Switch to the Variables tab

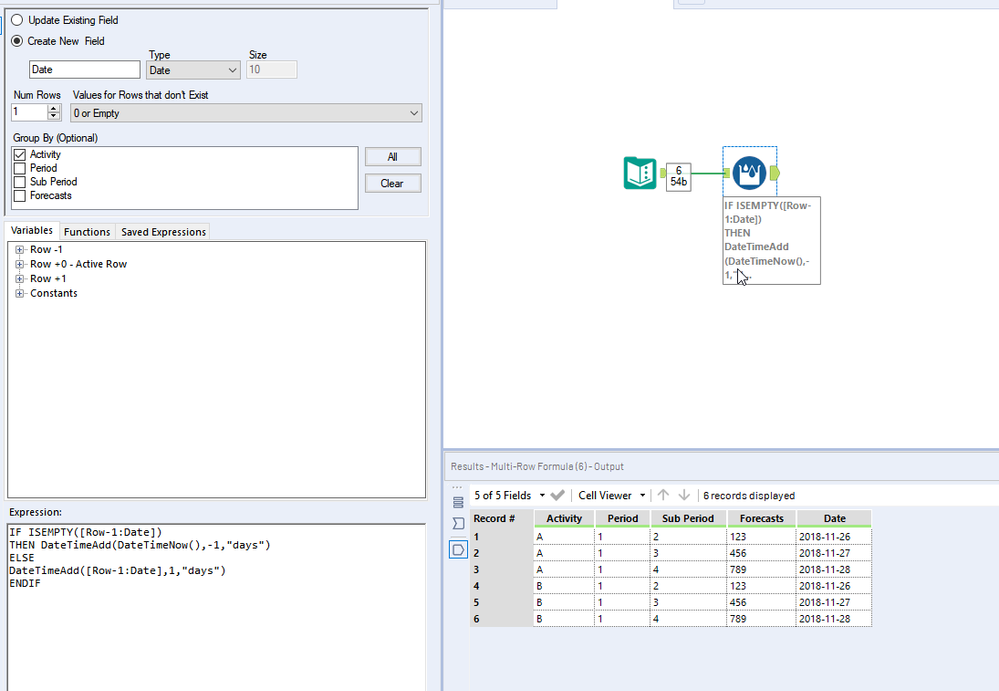(x=32, y=231)
